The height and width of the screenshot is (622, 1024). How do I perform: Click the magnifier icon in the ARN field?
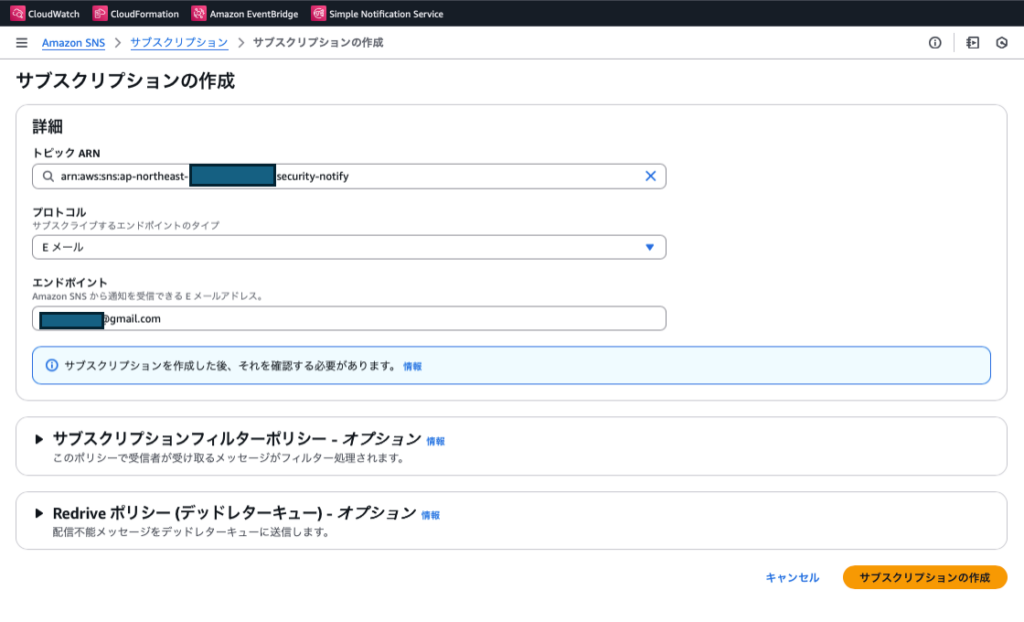[49, 176]
